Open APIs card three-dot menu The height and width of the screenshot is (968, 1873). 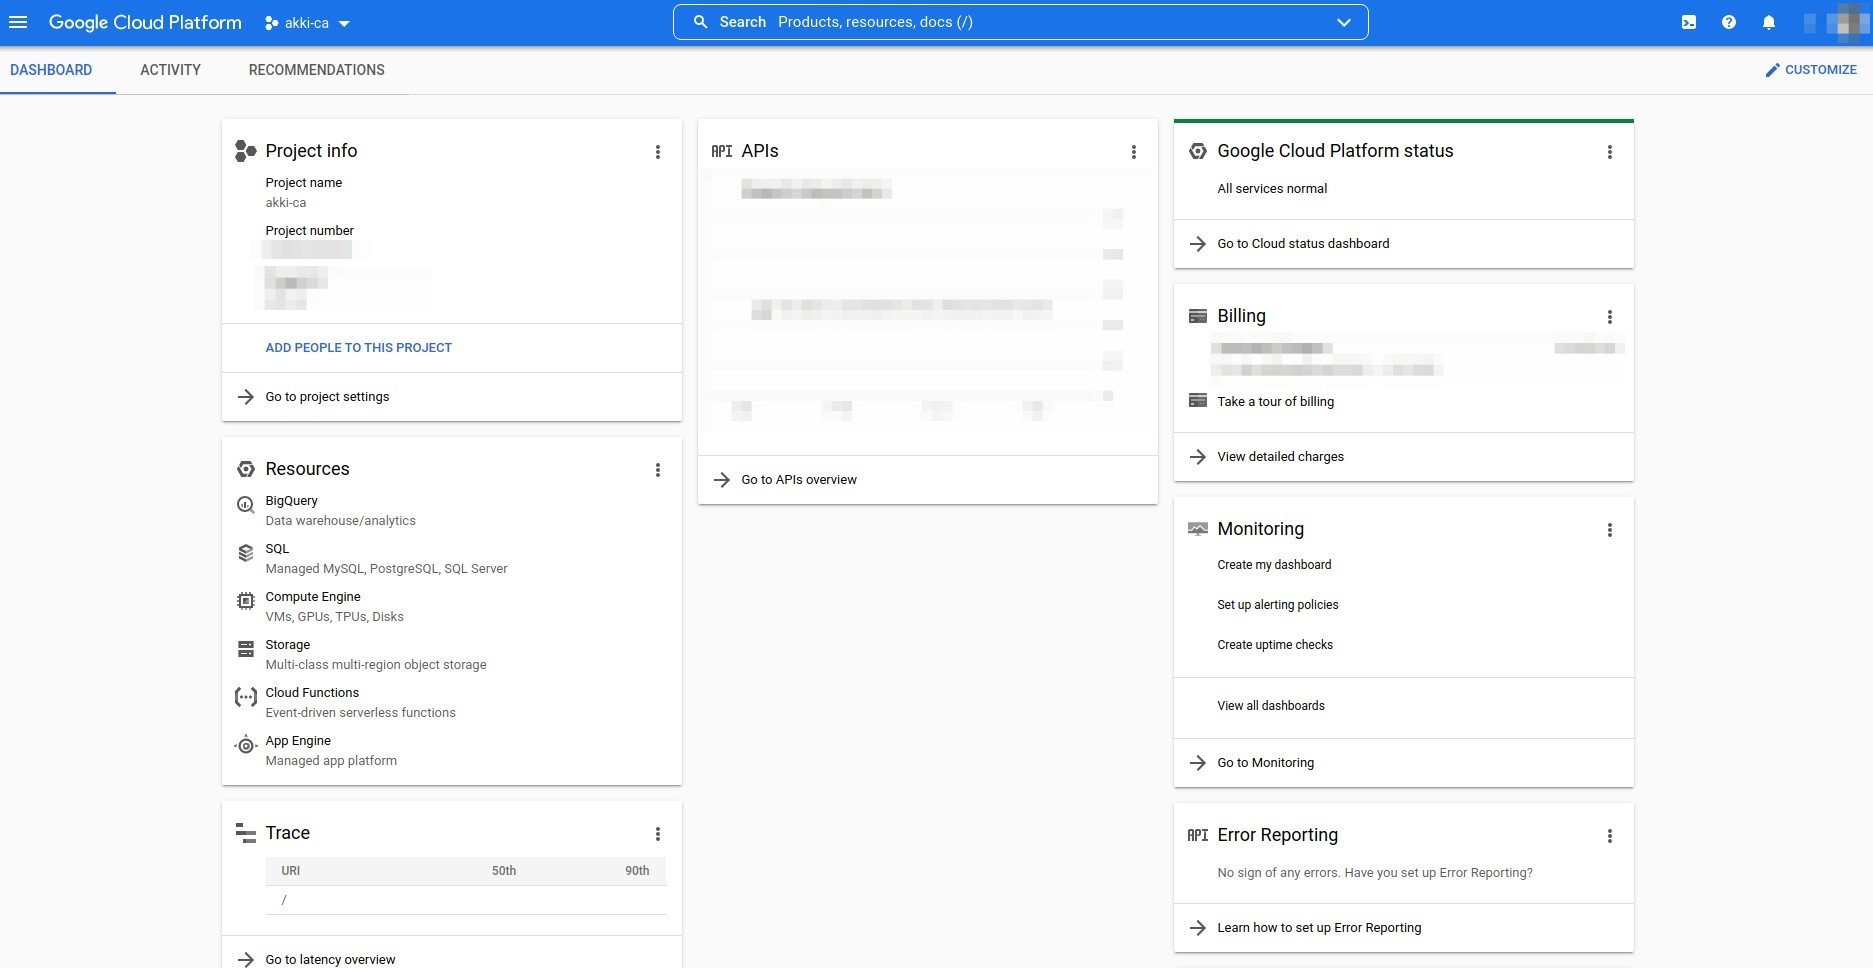pyautogui.click(x=1134, y=152)
